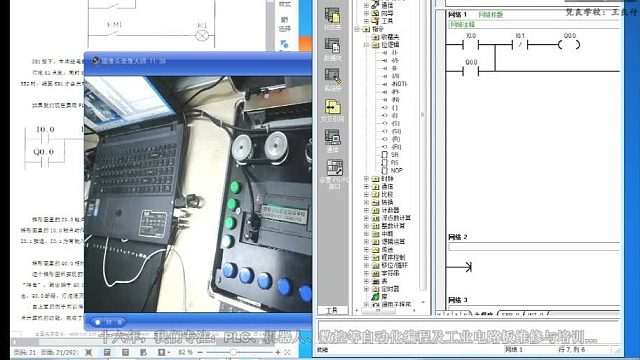Image resolution: width=640 pixels, height=360 pixels.
Task: Click the 网络 2 title field
Action: tap(534, 247)
